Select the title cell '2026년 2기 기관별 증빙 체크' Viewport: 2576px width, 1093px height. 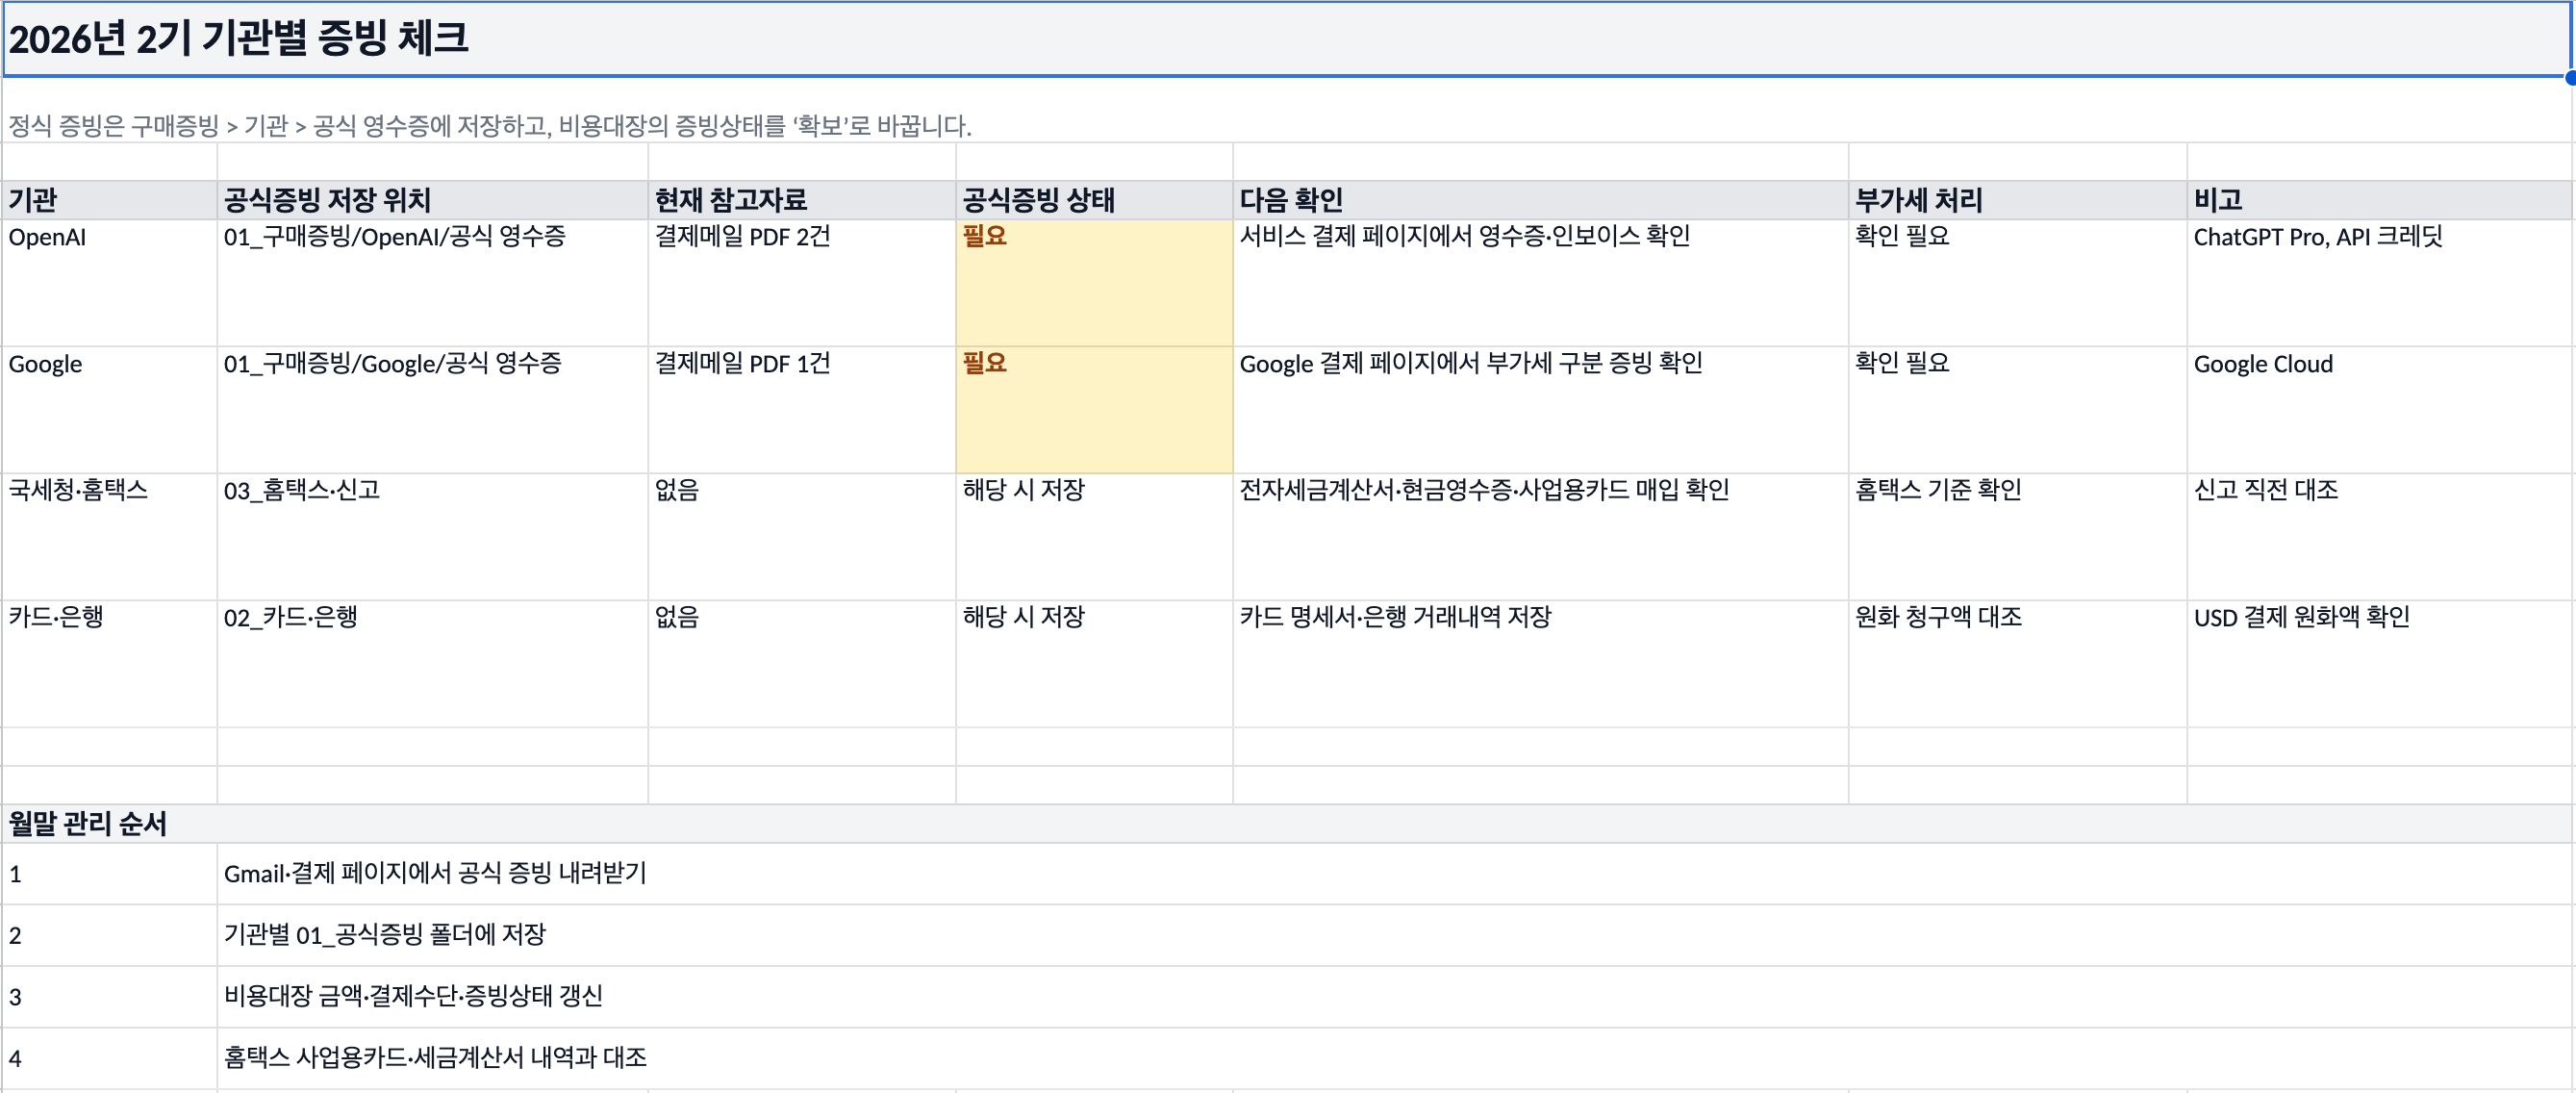(x=1286, y=39)
